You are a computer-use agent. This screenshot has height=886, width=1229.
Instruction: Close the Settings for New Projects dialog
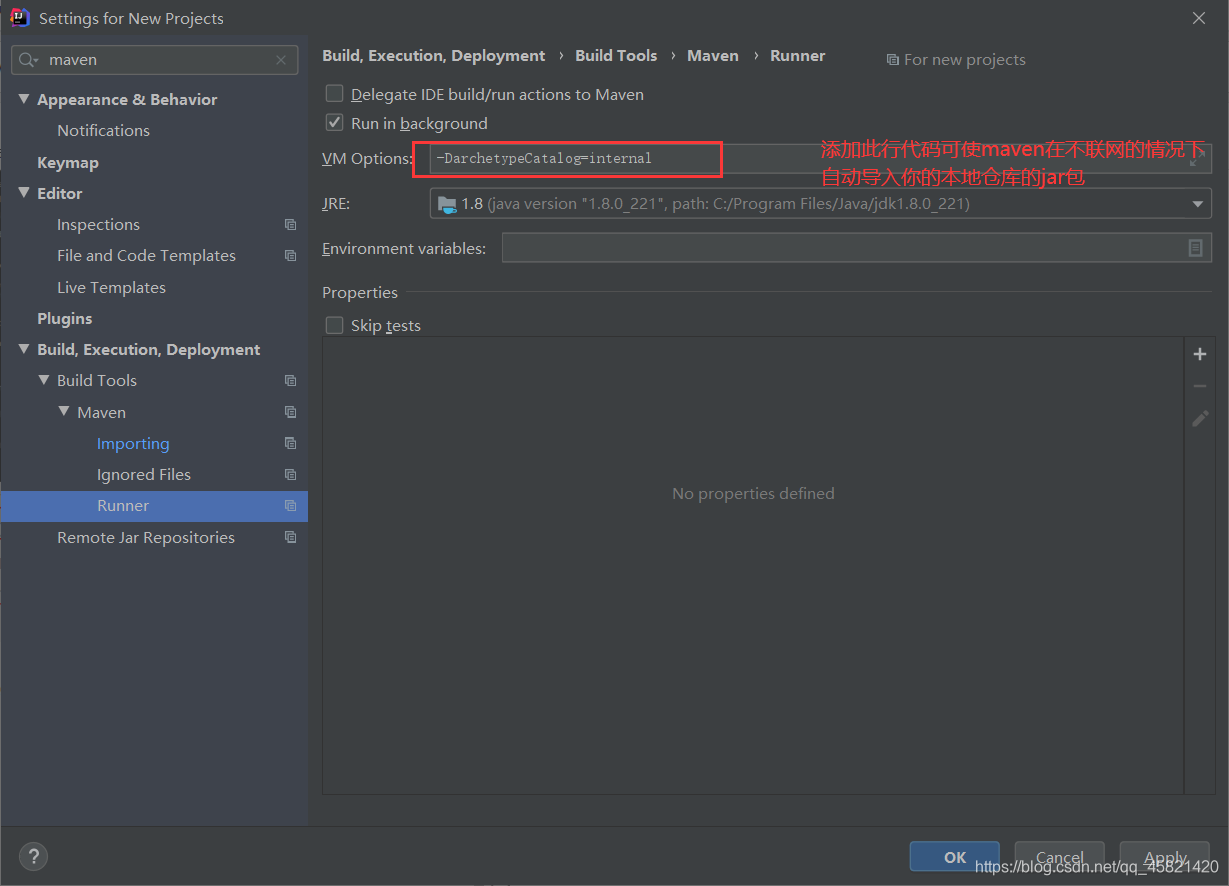click(1199, 18)
